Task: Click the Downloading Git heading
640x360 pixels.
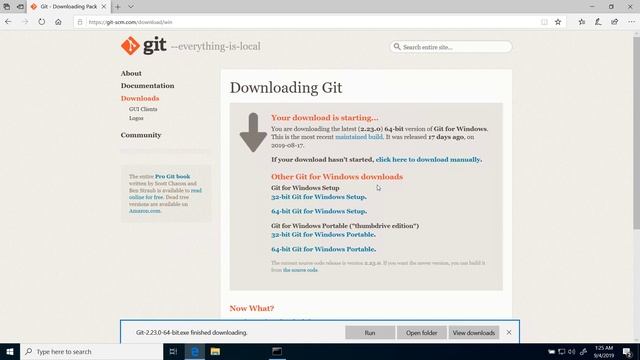Action: (x=286, y=88)
